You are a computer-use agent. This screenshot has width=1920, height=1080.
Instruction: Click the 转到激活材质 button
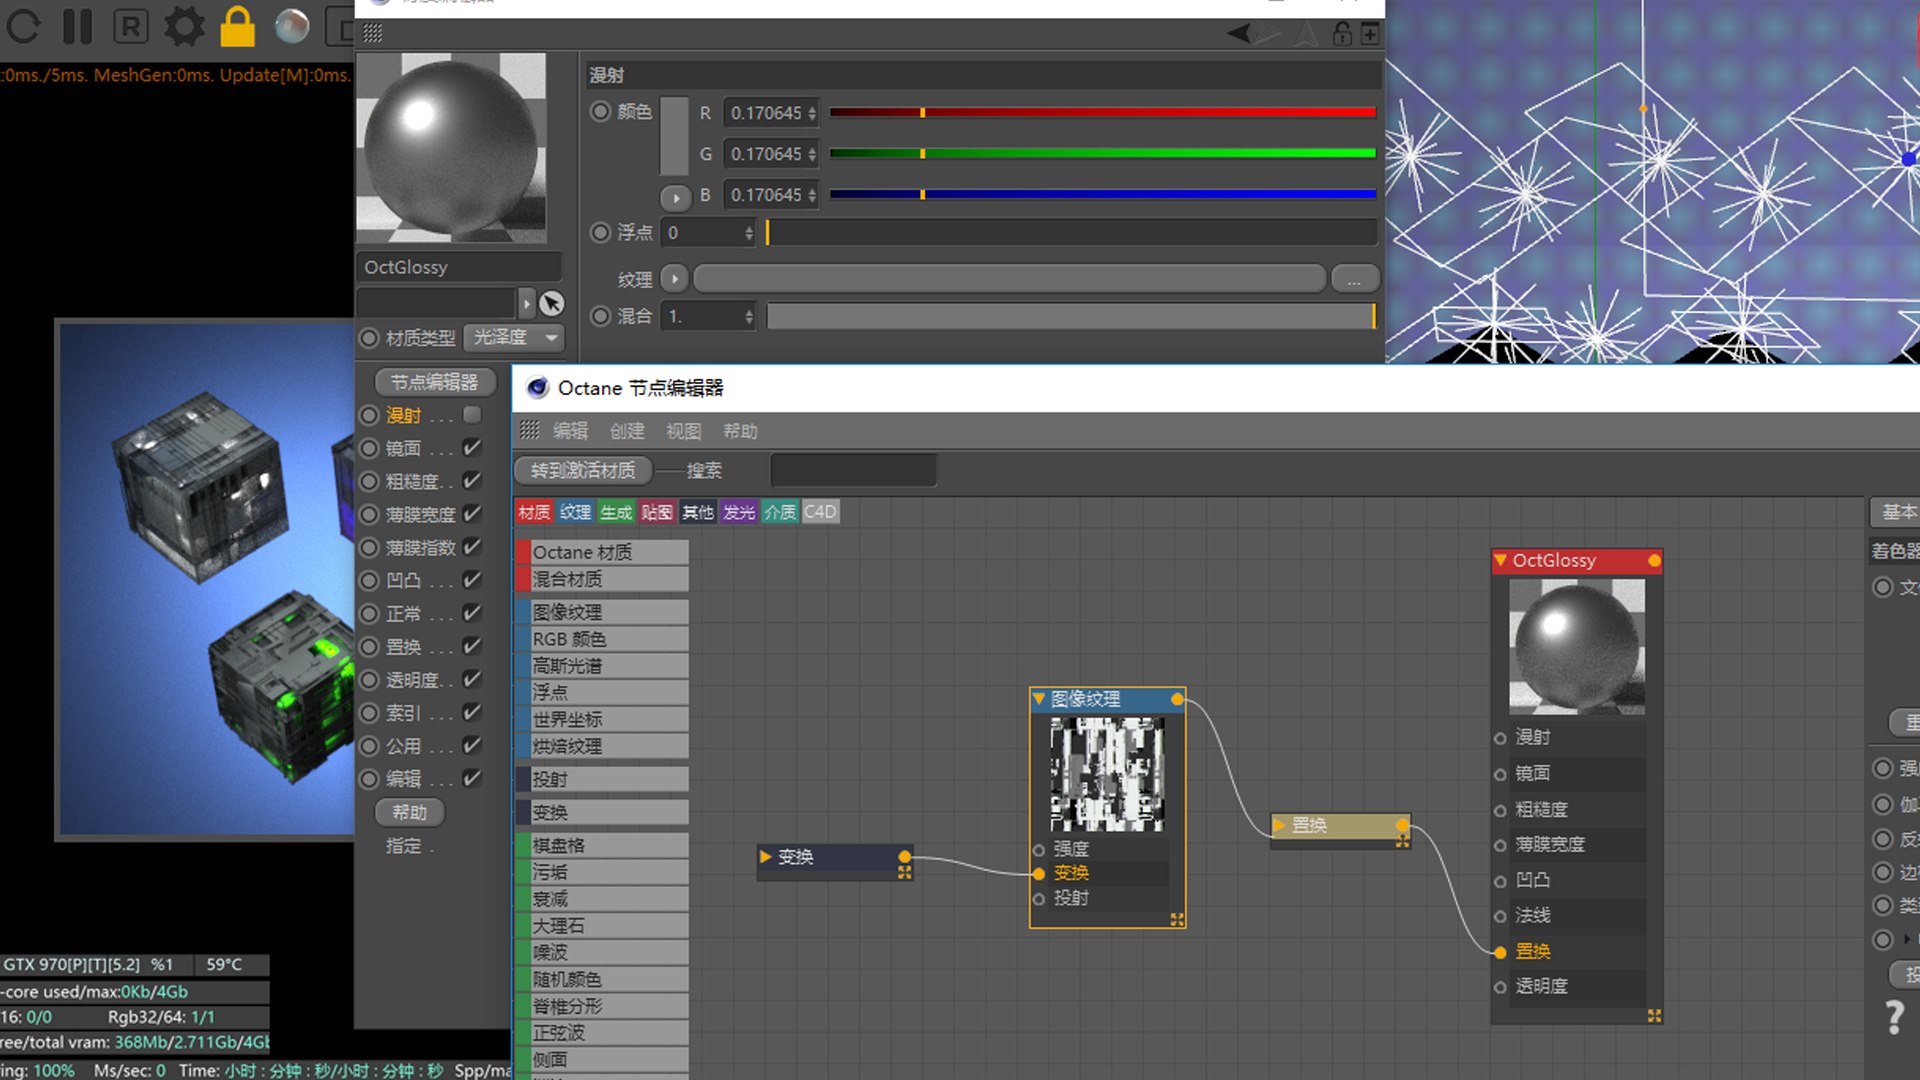tap(582, 470)
